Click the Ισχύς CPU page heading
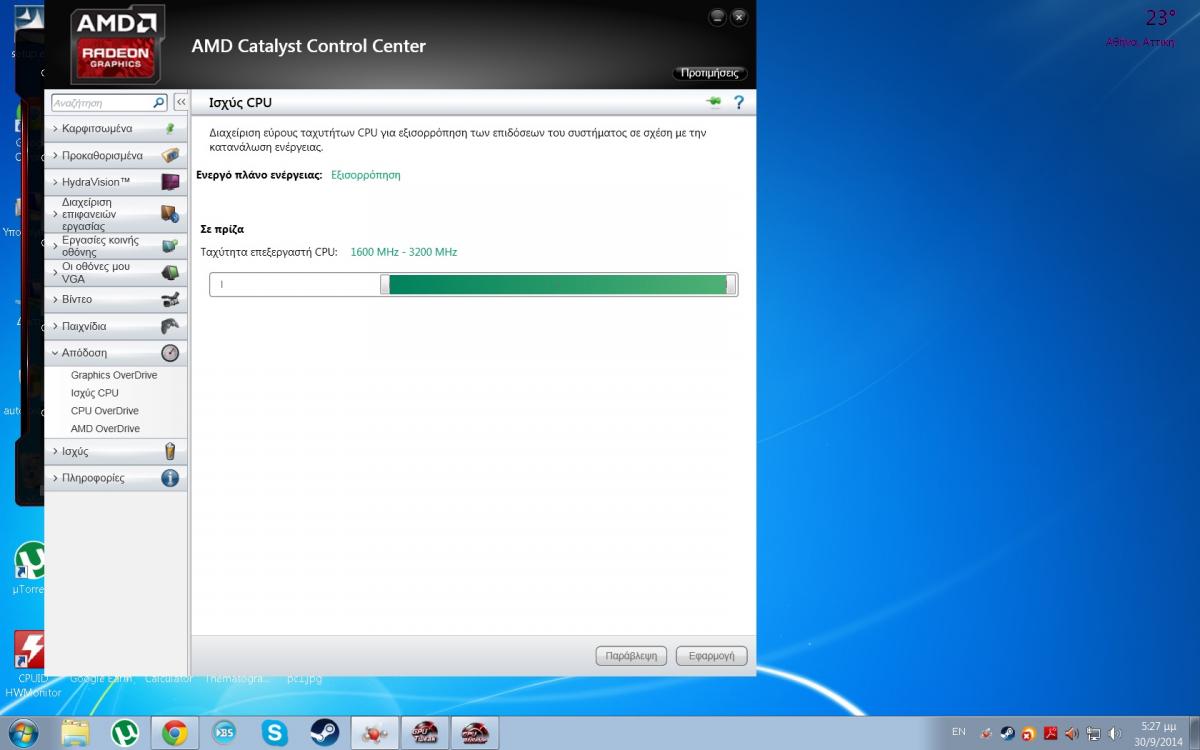Viewport: 1200px width, 750px height. tap(240, 103)
